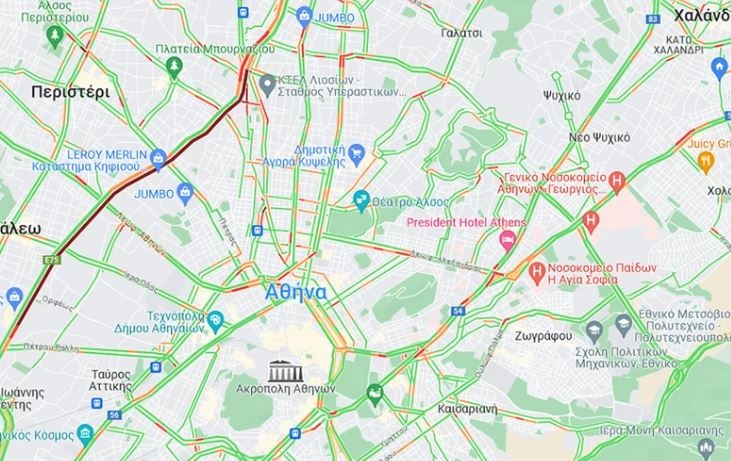Image resolution: width=731 pixels, height=461 pixels.
Task: Select the Τεχνόπολη Δήμου Αθηναίων pin
Action: tap(215, 322)
